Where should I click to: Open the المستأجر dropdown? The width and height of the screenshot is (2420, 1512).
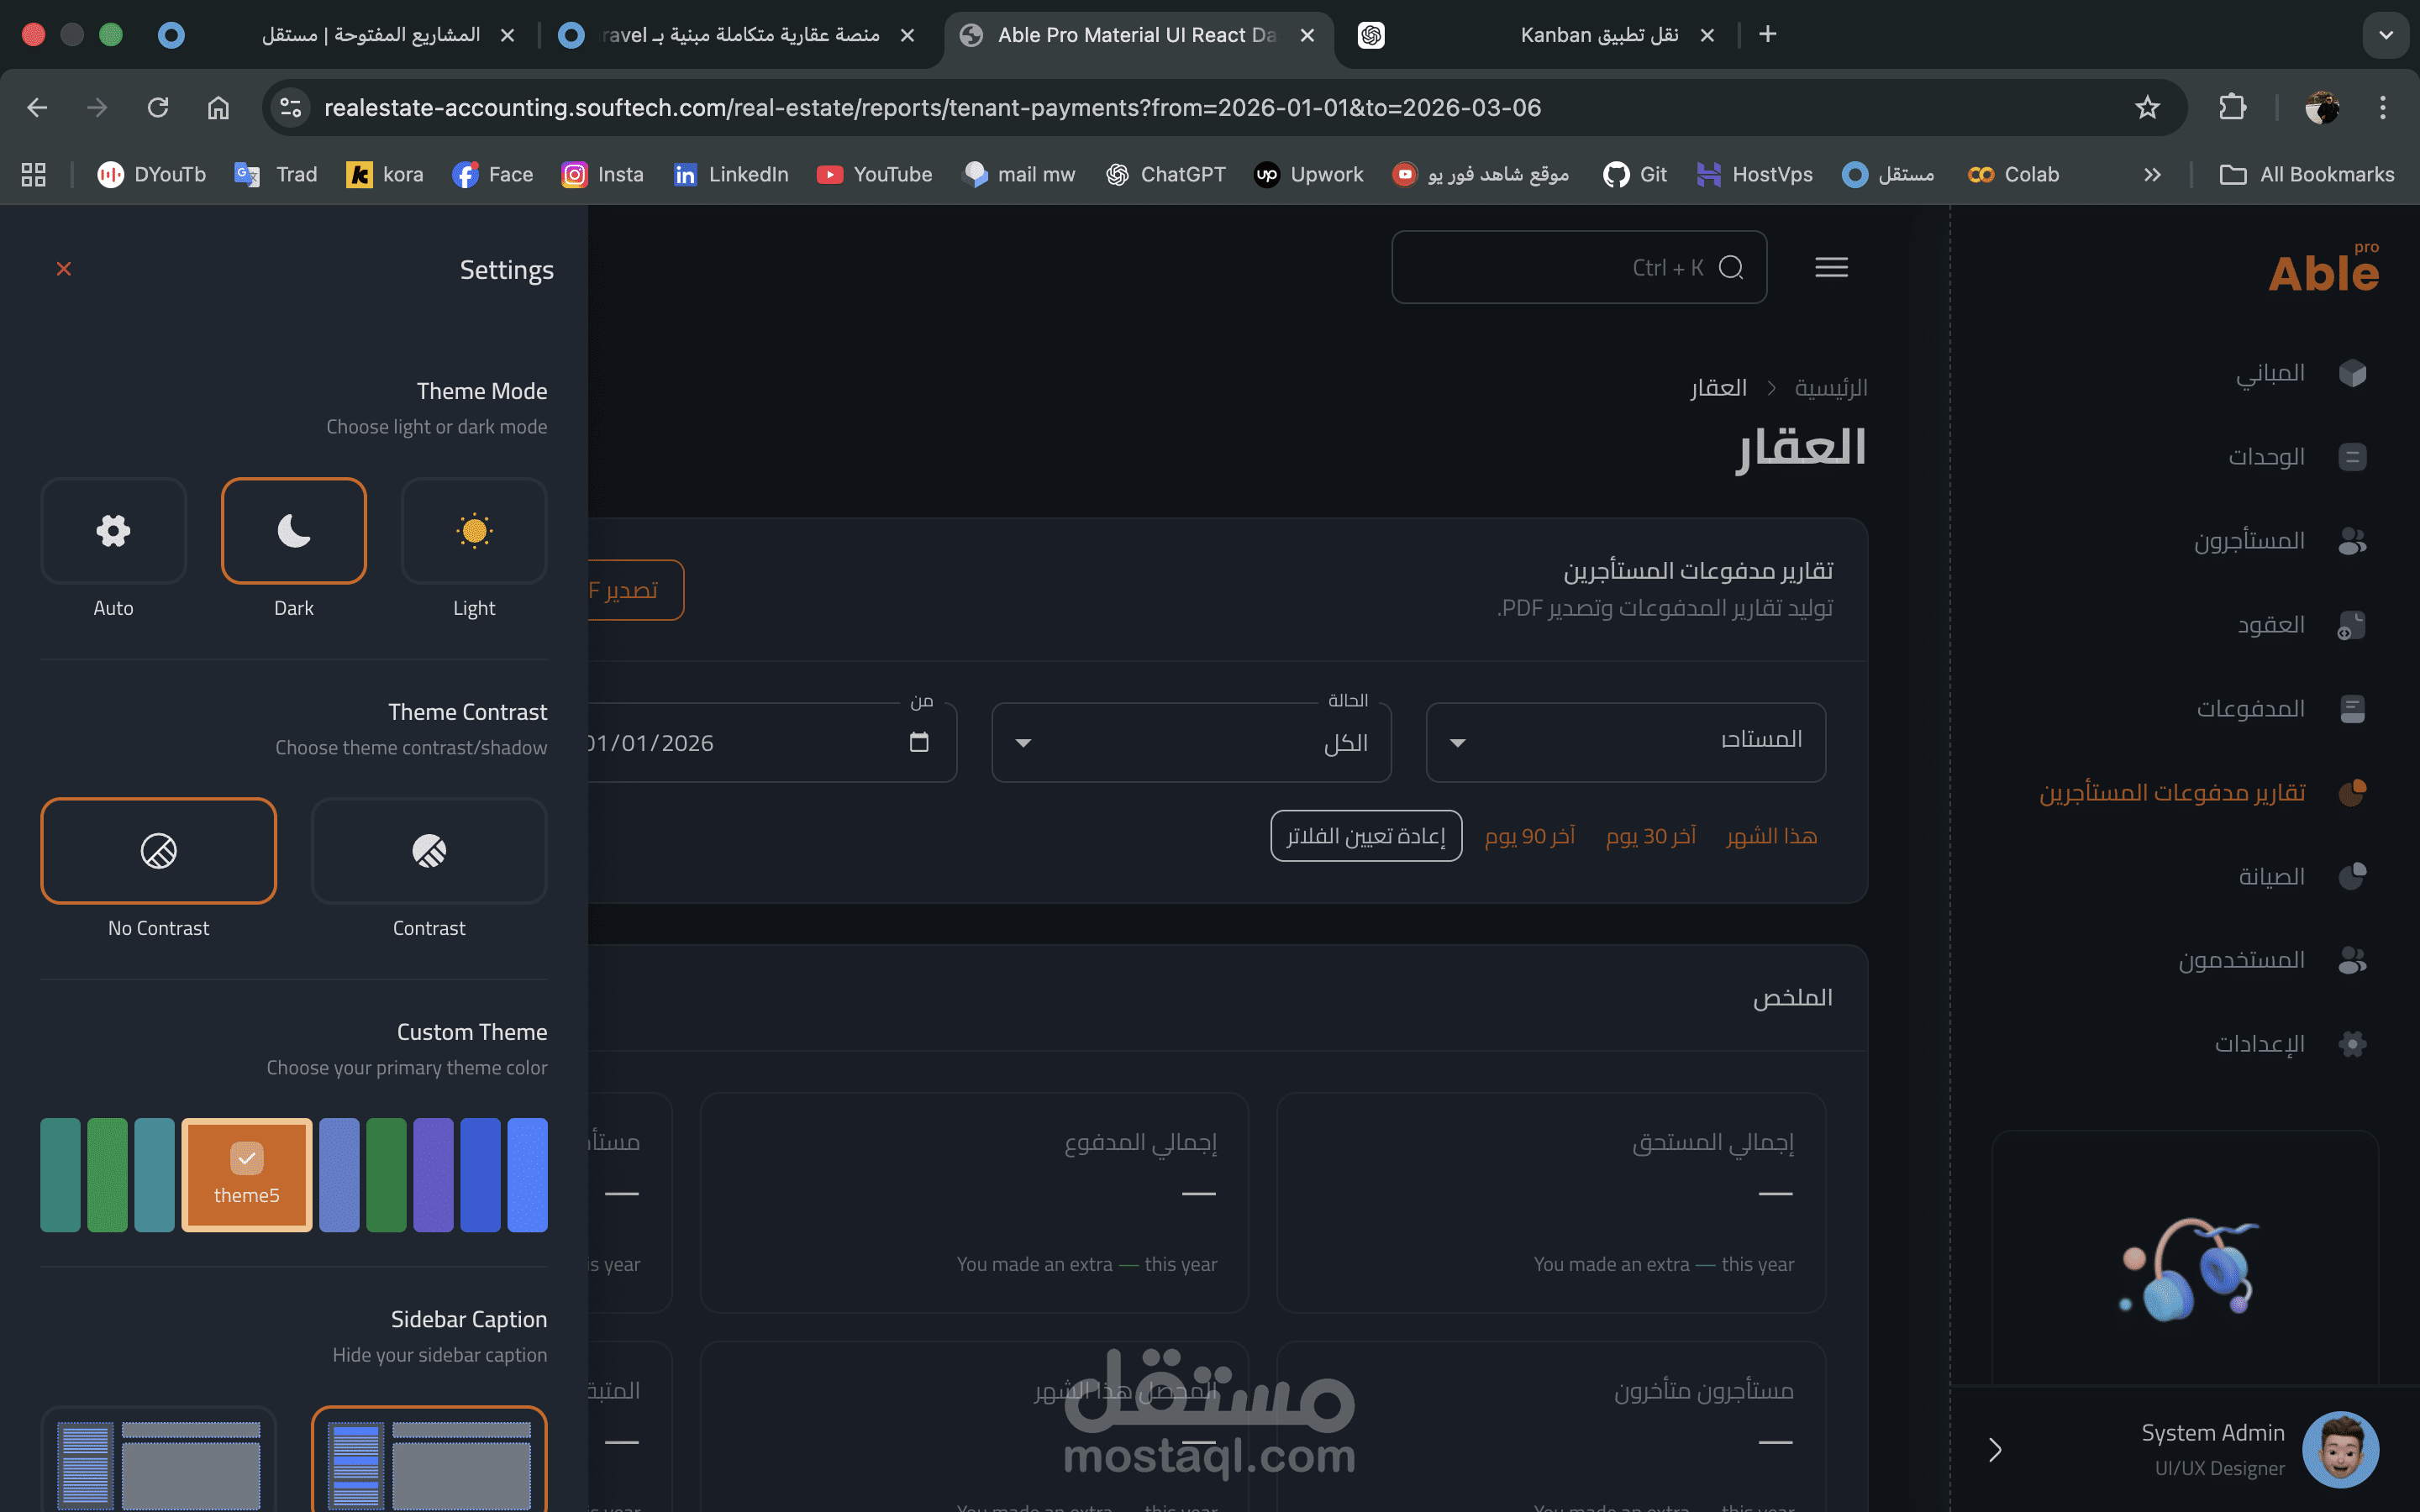click(x=1625, y=742)
